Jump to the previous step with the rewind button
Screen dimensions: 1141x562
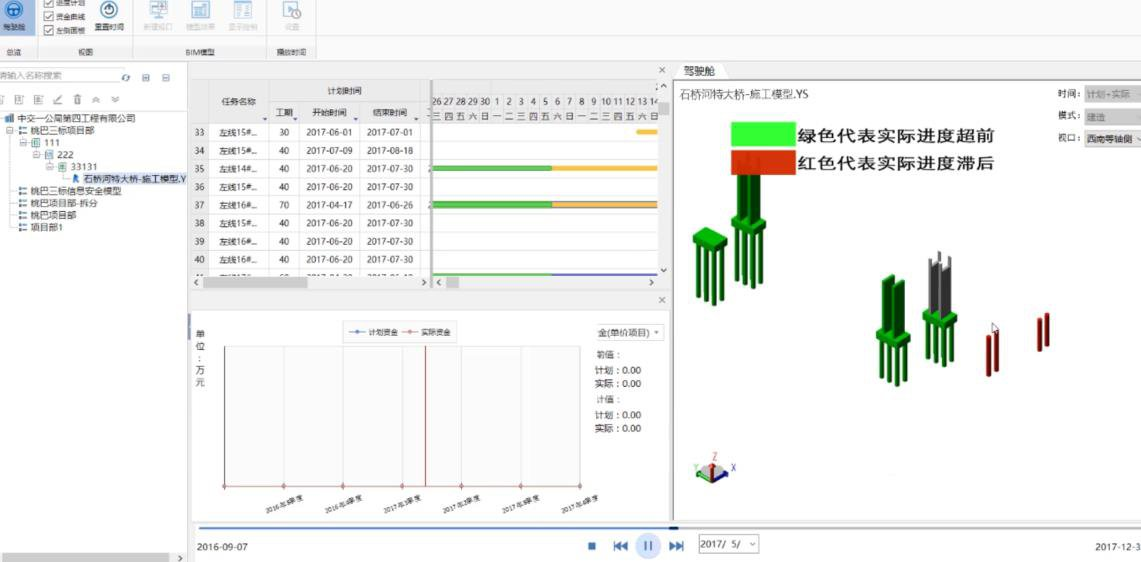[x=620, y=545]
